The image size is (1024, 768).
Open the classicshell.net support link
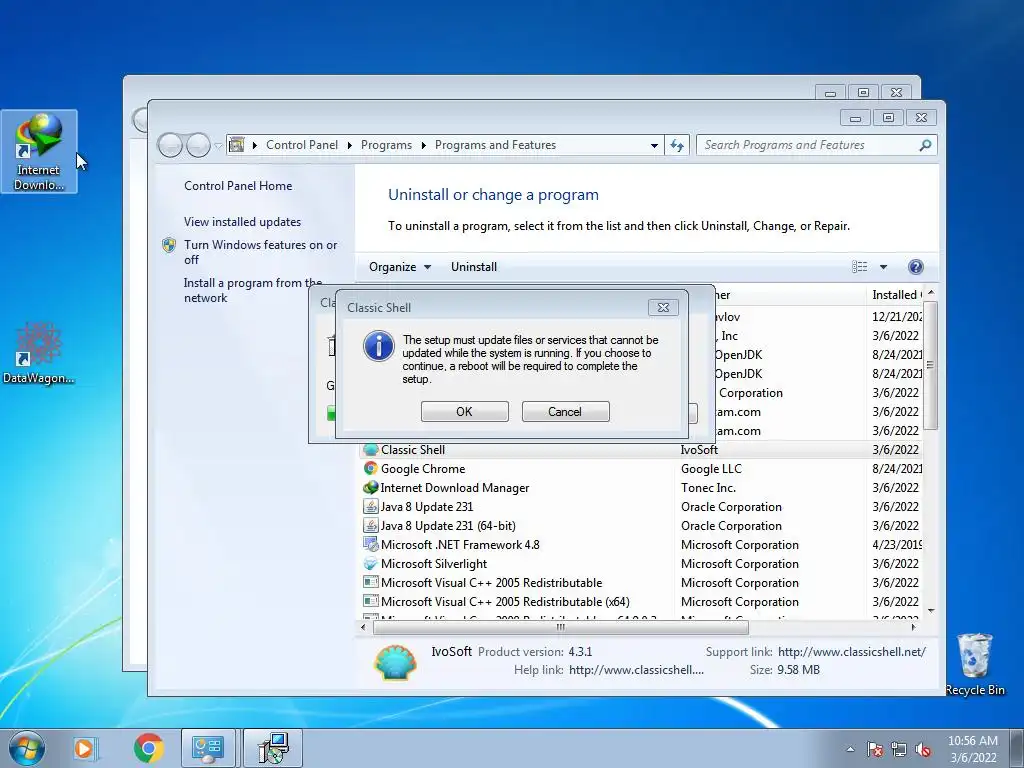[852, 652]
